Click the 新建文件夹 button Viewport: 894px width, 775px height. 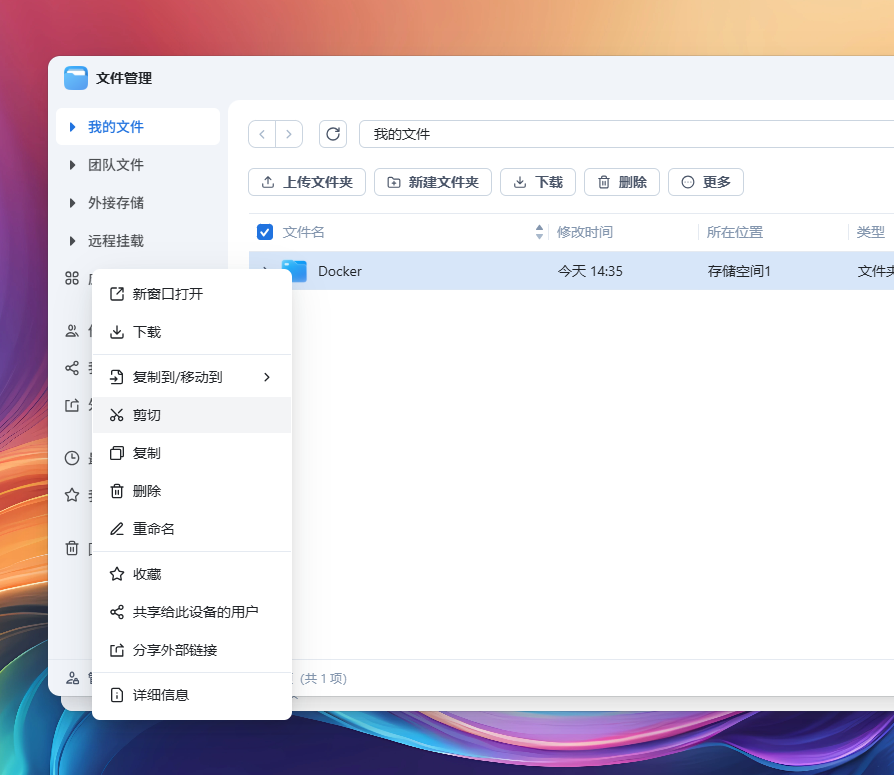coord(433,182)
